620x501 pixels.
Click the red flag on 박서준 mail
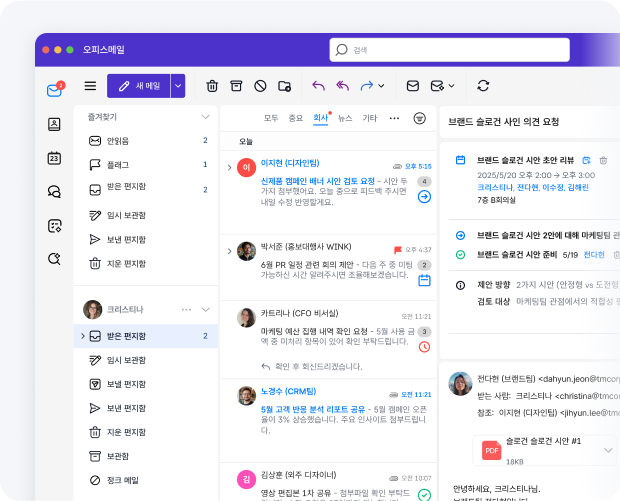pos(398,250)
